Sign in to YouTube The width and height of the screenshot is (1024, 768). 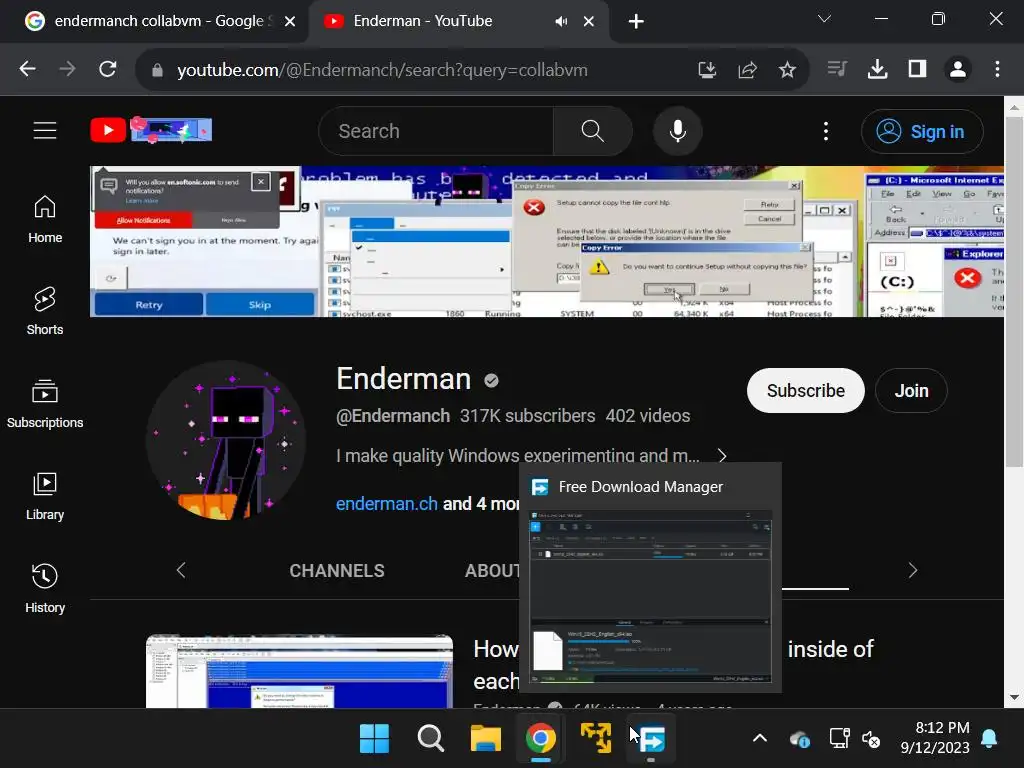pos(922,132)
